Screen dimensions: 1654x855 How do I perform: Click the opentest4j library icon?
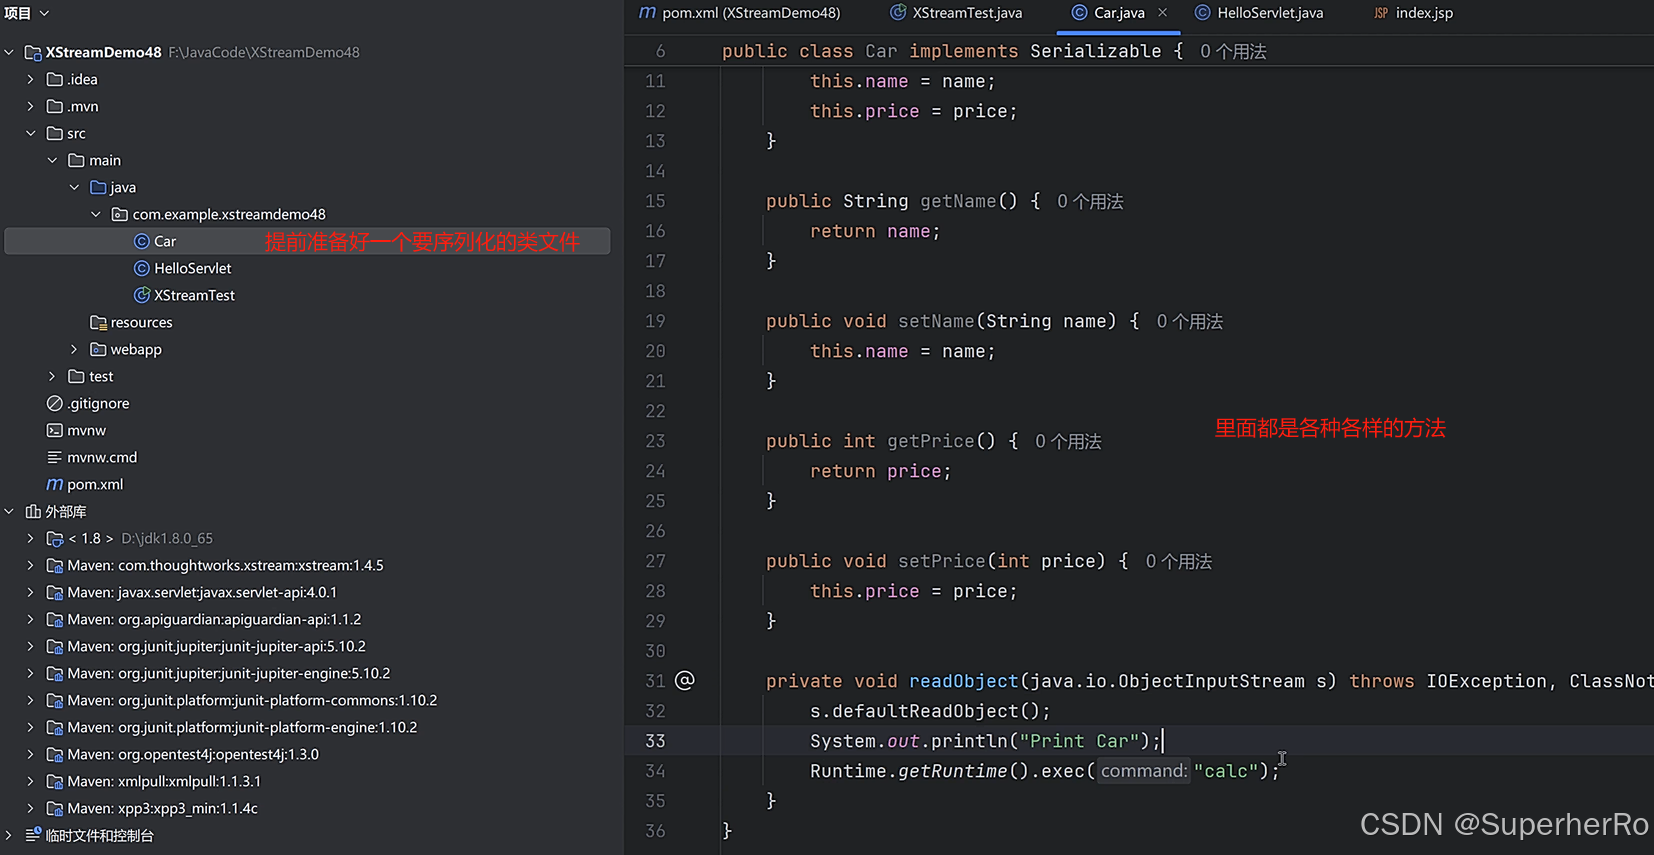point(55,754)
